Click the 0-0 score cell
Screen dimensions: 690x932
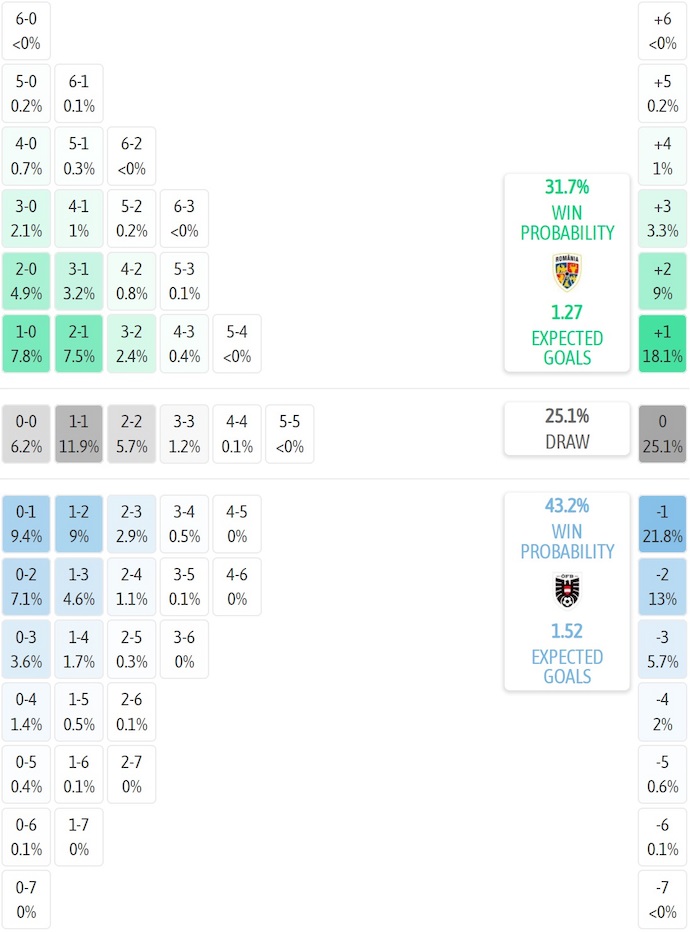pos(27,434)
